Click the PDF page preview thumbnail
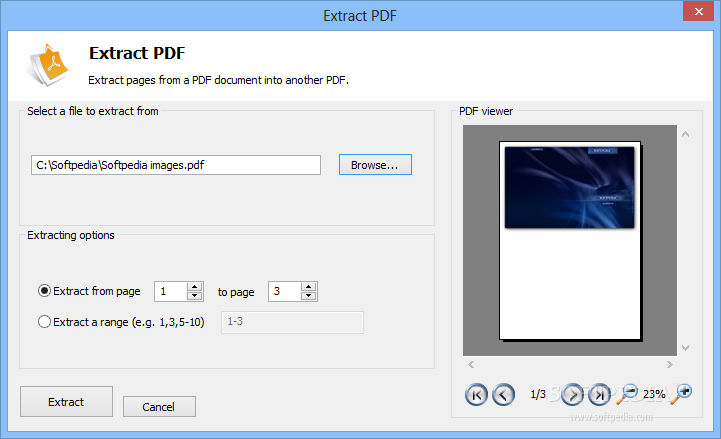The image size is (721, 439). click(x=570, y=240)
